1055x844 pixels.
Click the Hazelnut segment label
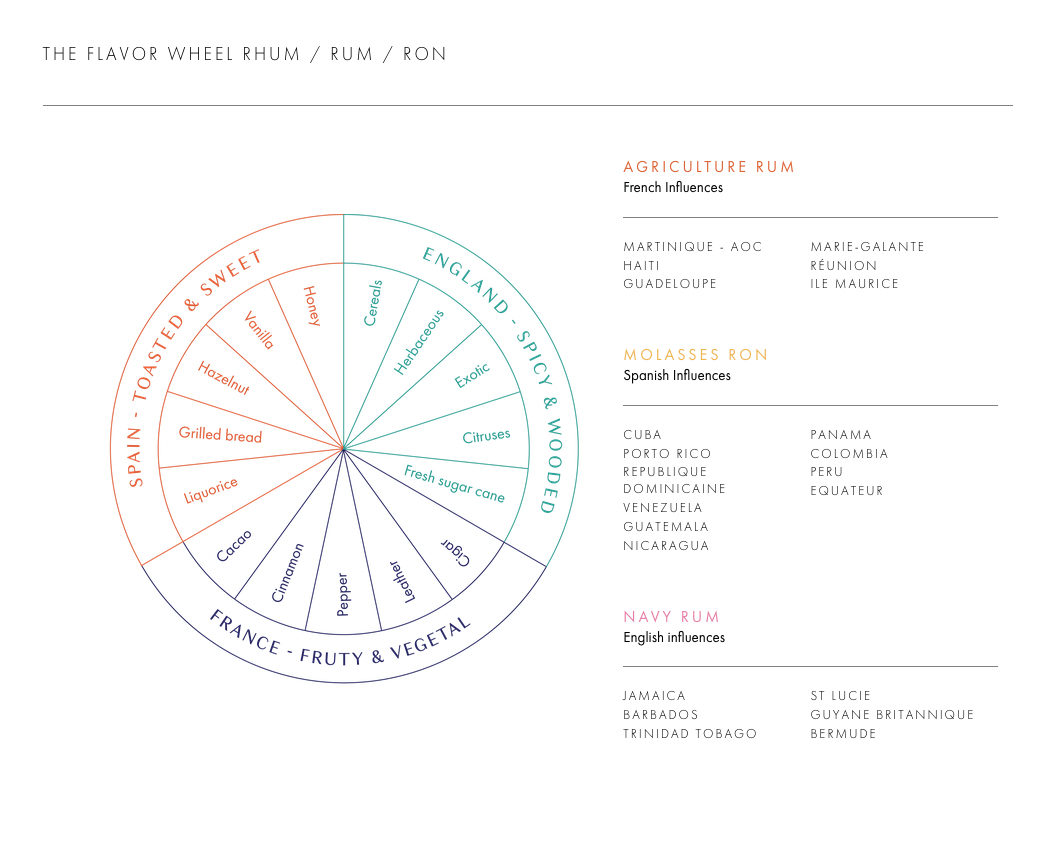click(223, 378)
